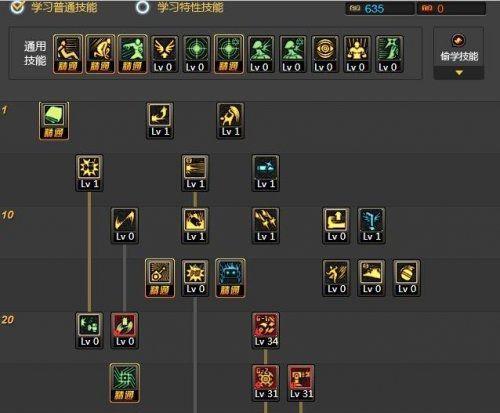The height and width of the screenshot is (413, 500).
Task: Click the cyan missile skill at Lv 1
Action: pyautogui.click(x=266, y=173)
